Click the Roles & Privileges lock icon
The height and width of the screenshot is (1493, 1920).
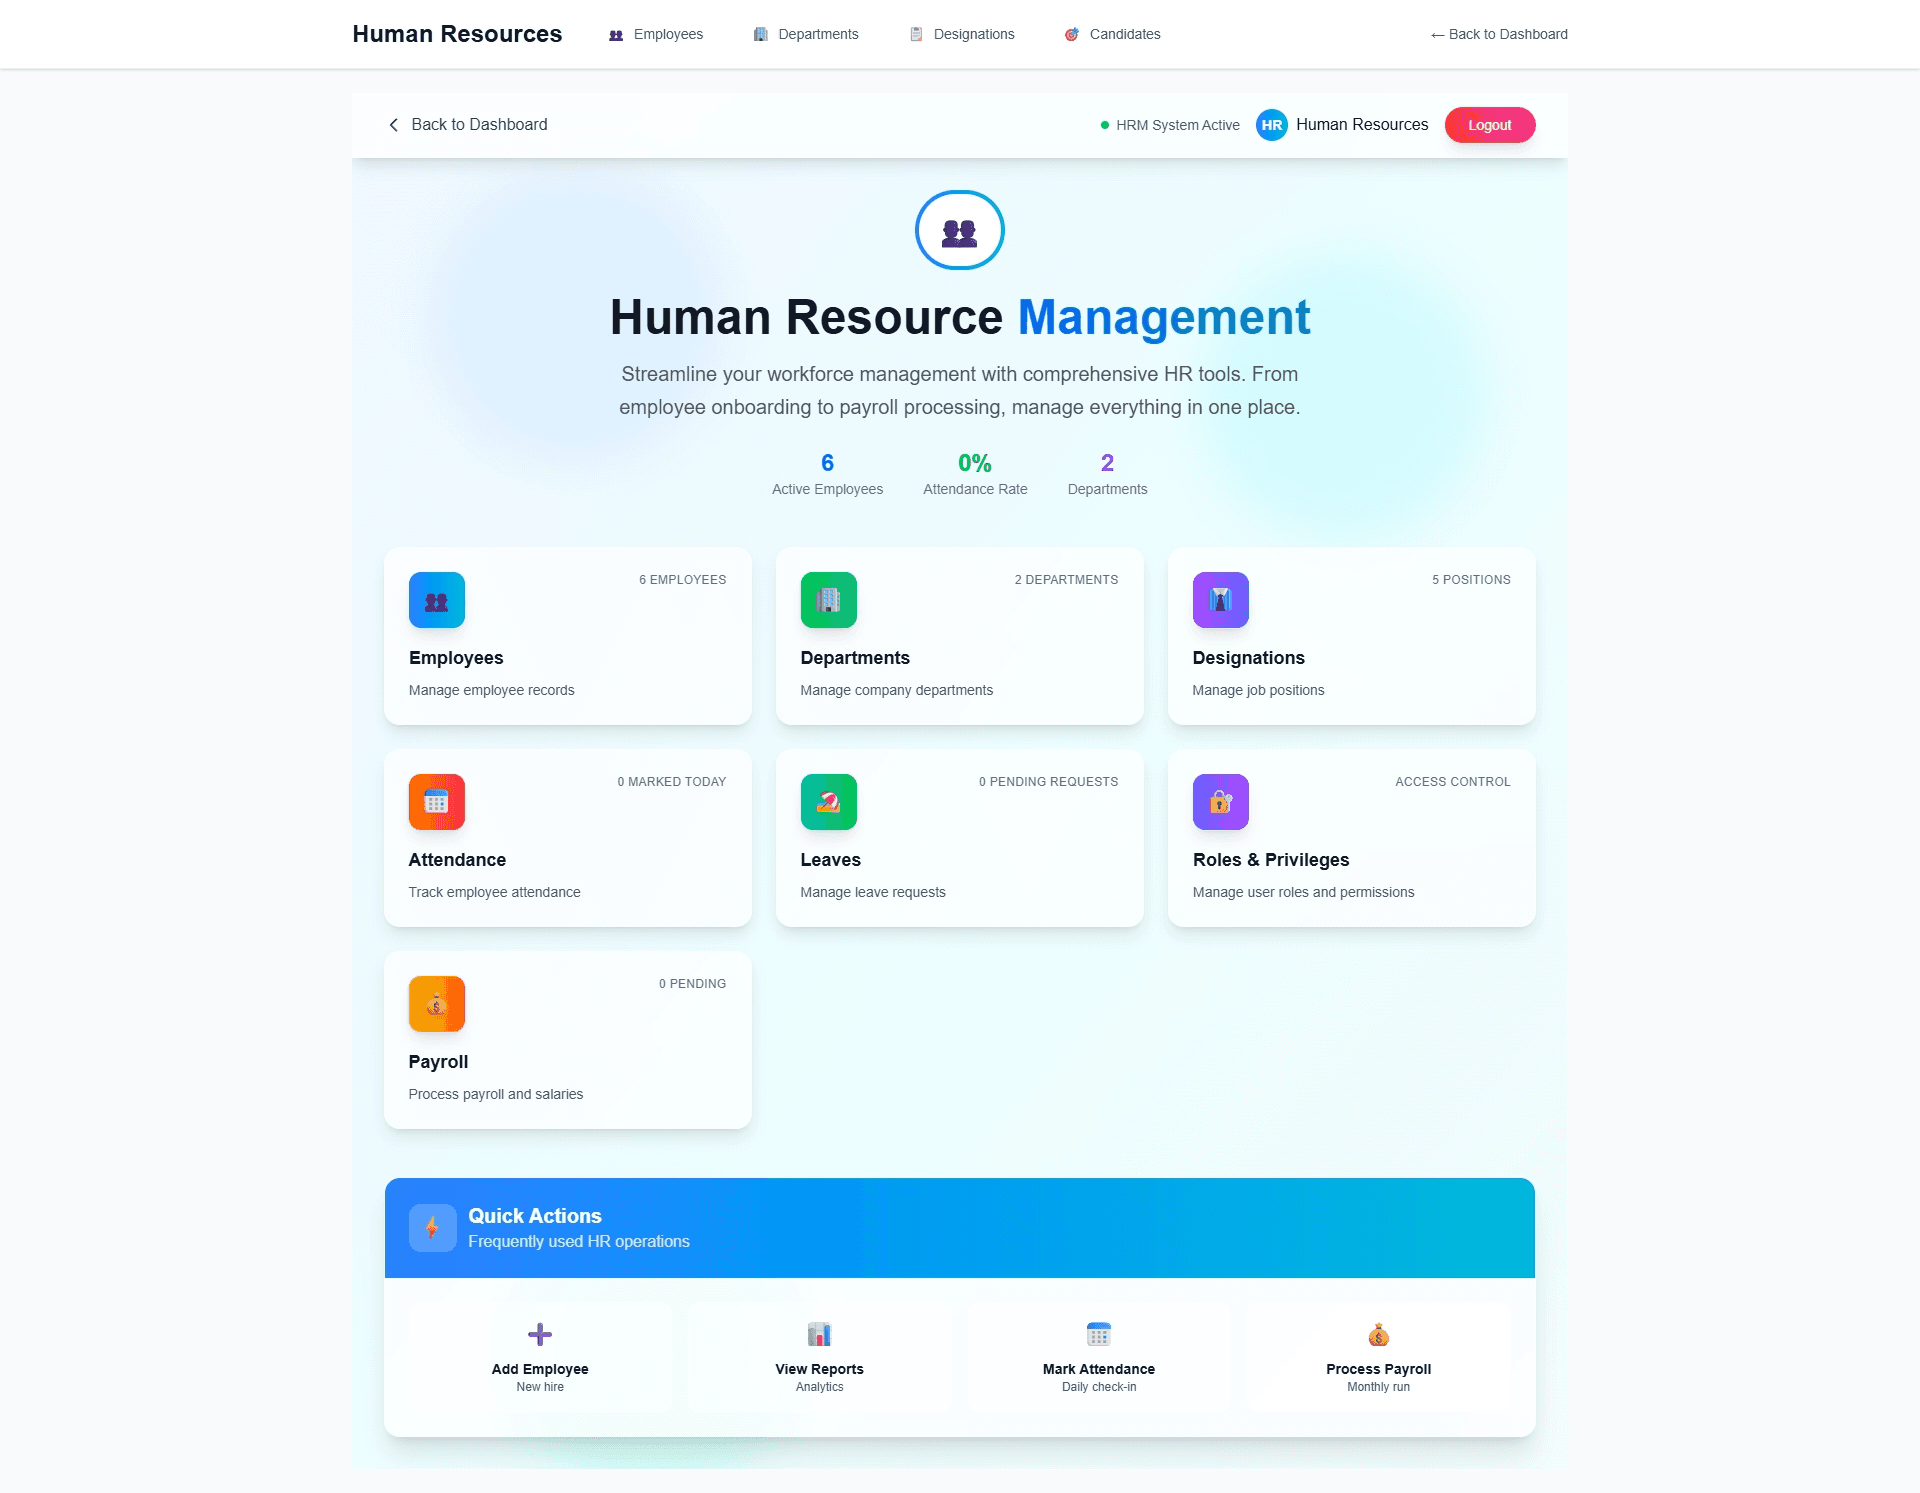(x=1220, y=802)
